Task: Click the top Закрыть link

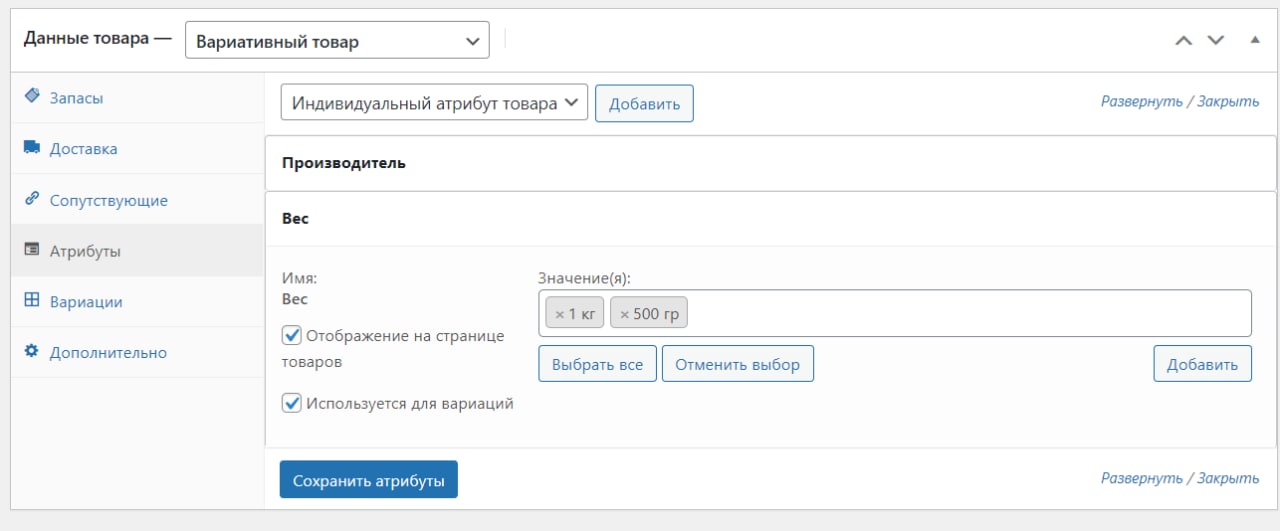Action: click(x=1229, y=101)
